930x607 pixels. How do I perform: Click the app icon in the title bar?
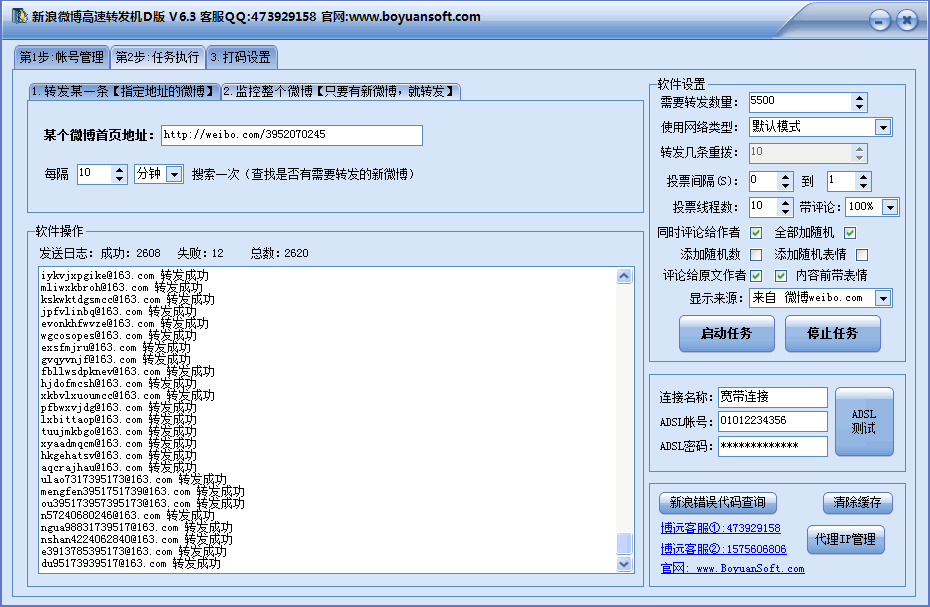point(20,16)
